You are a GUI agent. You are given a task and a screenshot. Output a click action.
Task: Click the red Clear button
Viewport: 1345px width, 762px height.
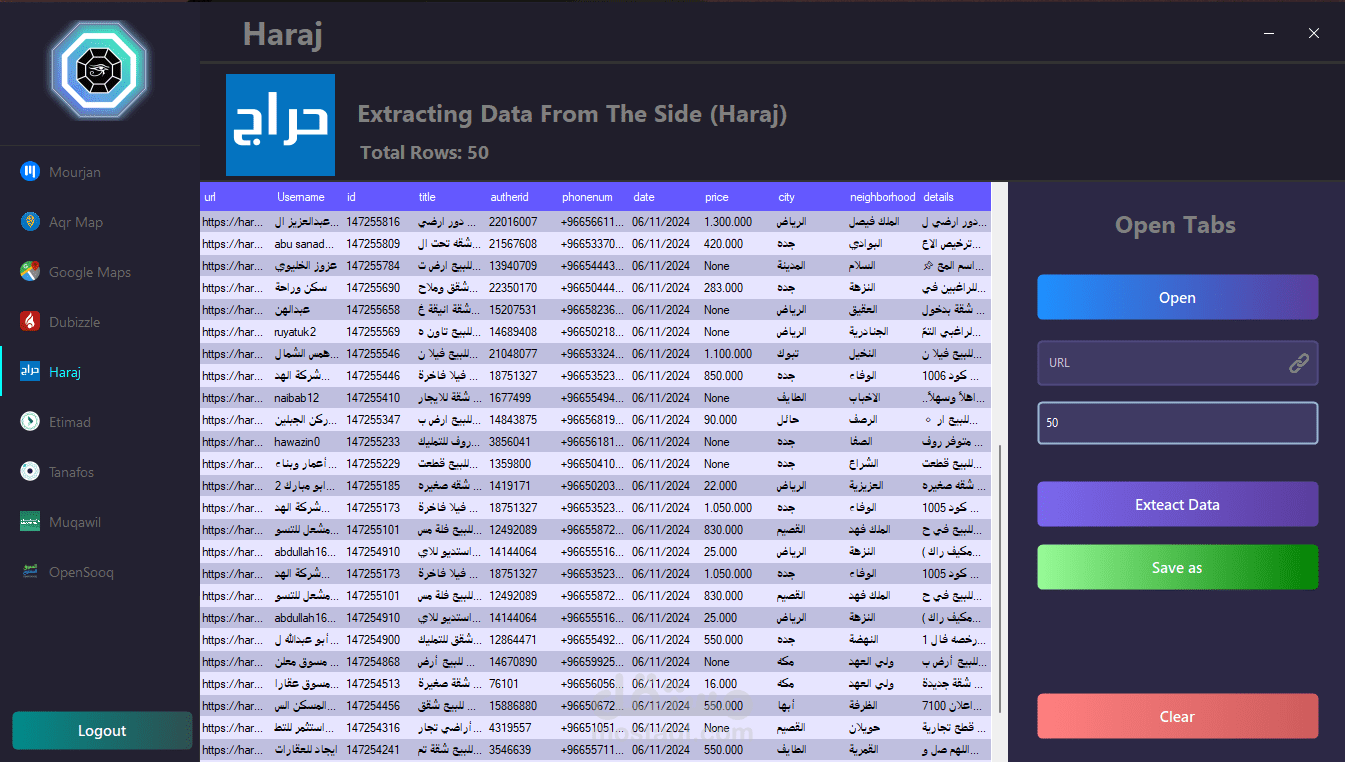click(1177, 716)
